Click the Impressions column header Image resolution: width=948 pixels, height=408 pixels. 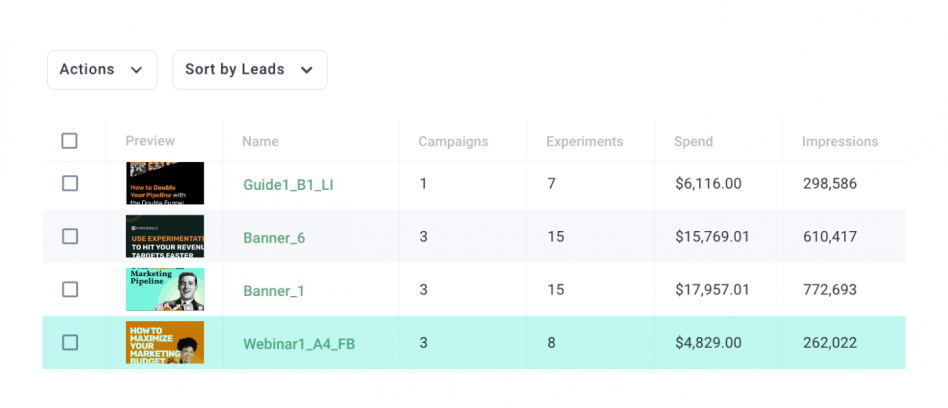(x=839, y=142)
